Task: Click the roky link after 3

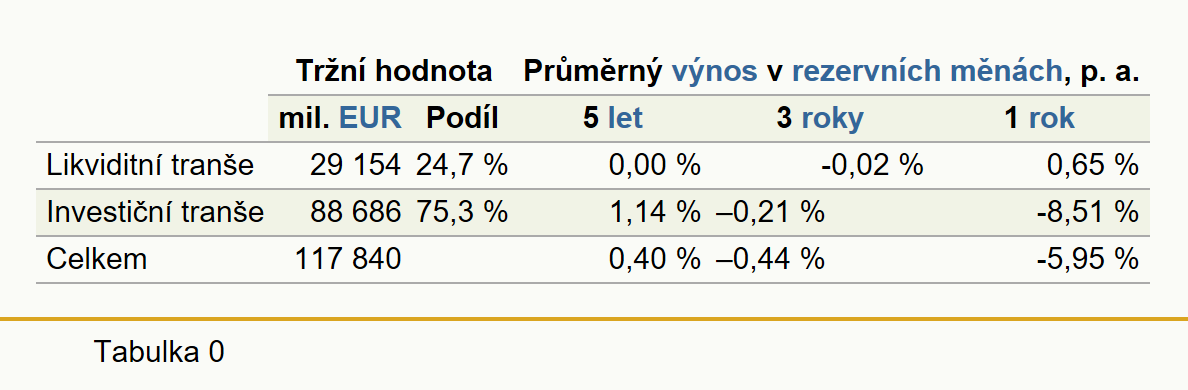Action: pyautogui.click(x=832, y=119)
